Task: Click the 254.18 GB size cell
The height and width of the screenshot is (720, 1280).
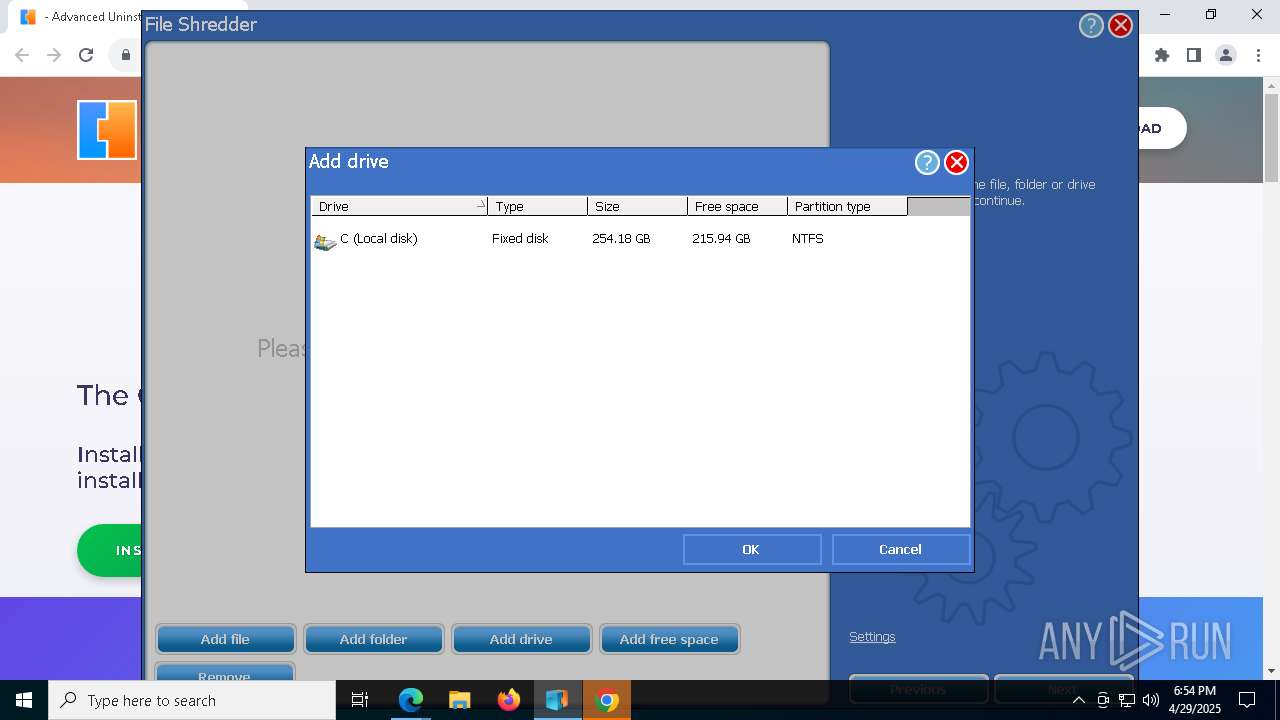Action: pyautogui.click(x=621, y=239)
